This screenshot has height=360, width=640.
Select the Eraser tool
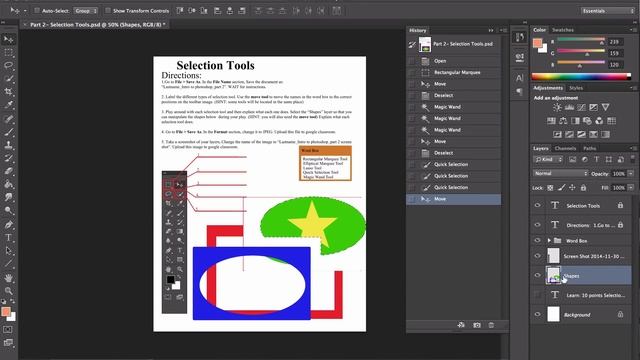[x=8, y=171]
